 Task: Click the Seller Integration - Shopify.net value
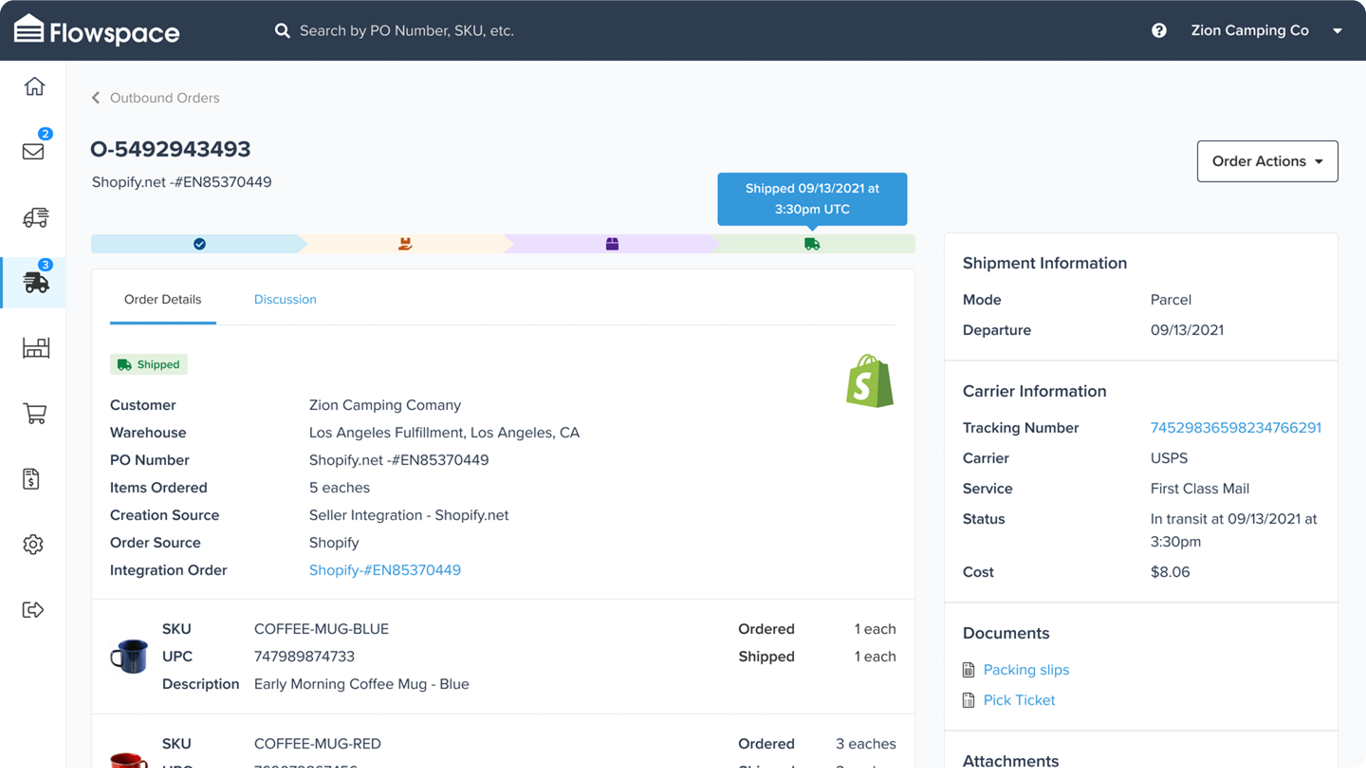pos(409,515)
